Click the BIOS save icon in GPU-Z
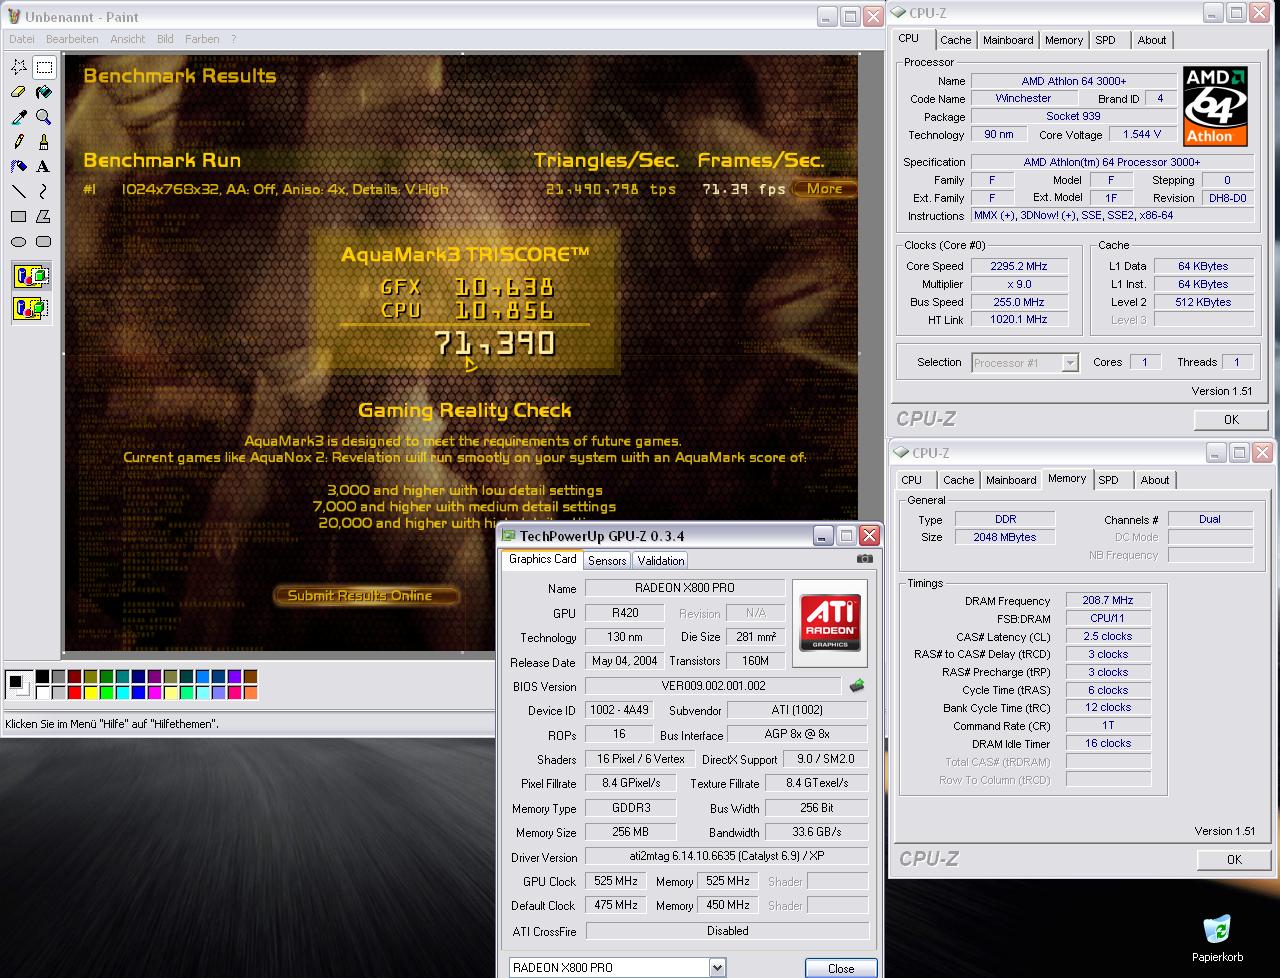This screenshot has width=1280, height=978. (x=857, y=686)
